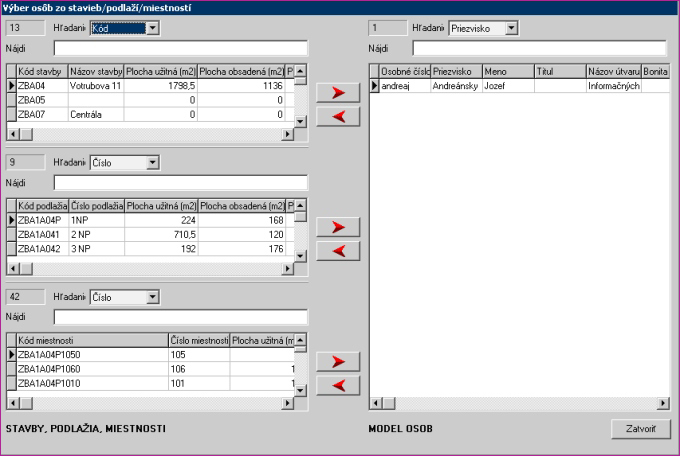The height and width of the screenshot is (456, 680).
Task: Click left arrow button beside rooms table
Action: tap(337, 385)
